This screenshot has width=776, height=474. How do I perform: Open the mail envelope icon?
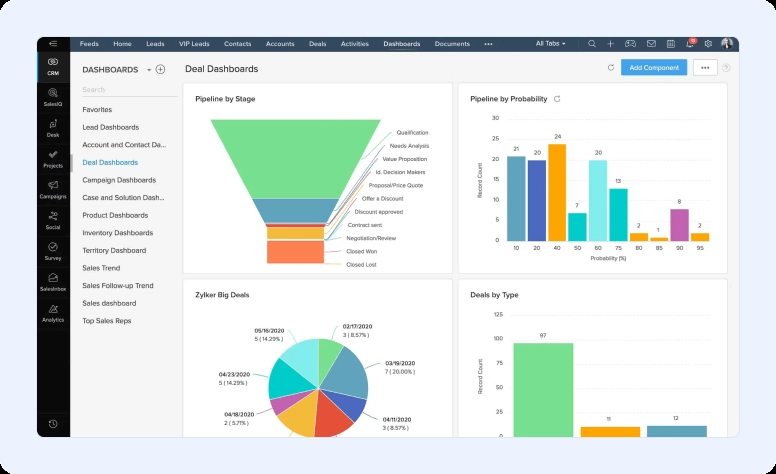point(651,44)
